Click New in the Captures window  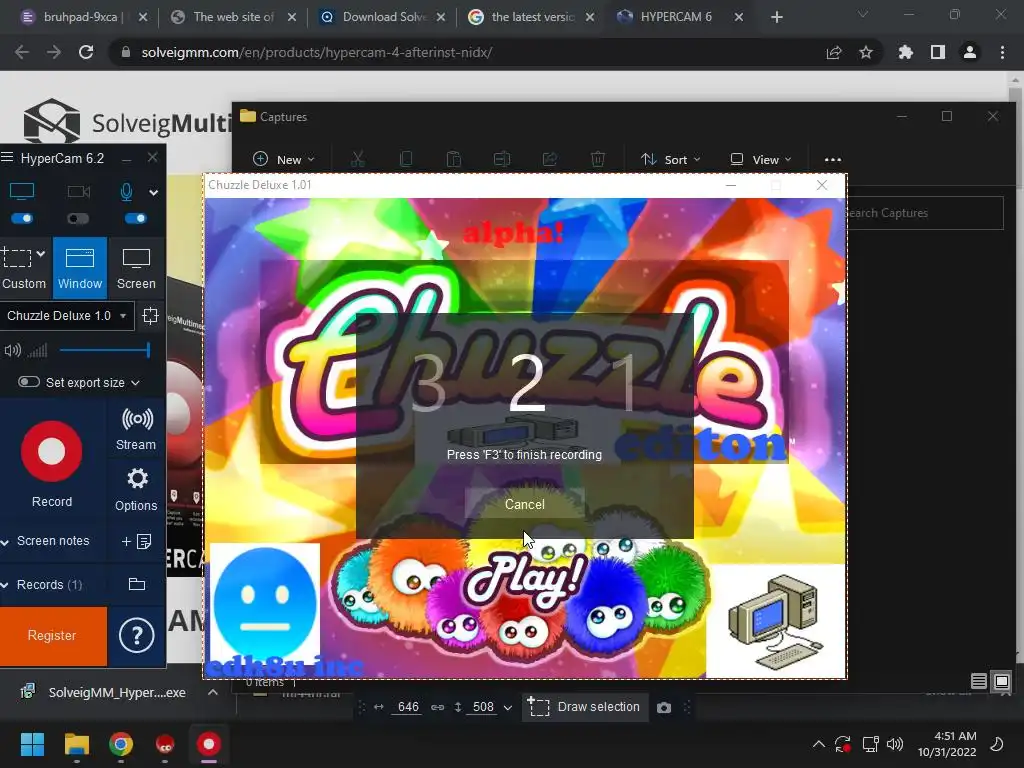[x=283, y=159]
